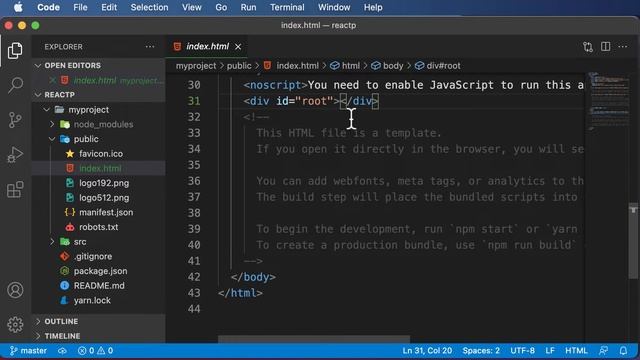Click the editor horizontal scrollbar
Viewport: 640px width, 360px height.
click(x=313, y=339)
